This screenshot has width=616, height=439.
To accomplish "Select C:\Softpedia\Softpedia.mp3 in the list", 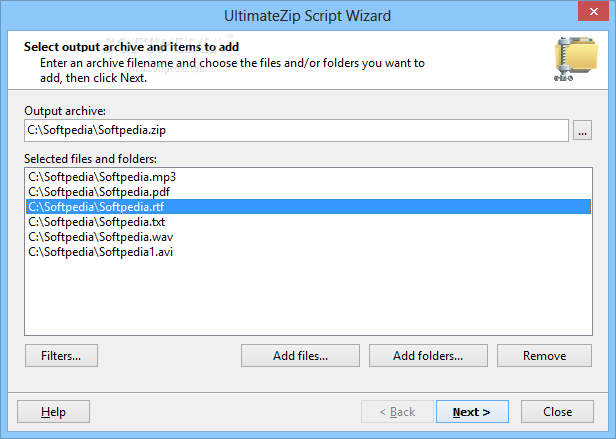I will click(308, 177).
